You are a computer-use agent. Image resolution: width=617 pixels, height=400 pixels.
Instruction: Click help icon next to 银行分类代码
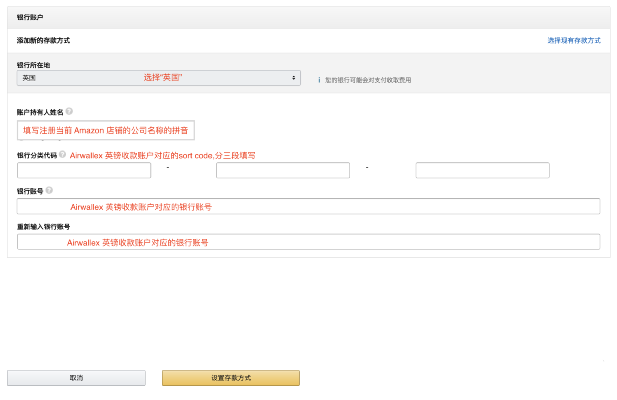(62, 155)
